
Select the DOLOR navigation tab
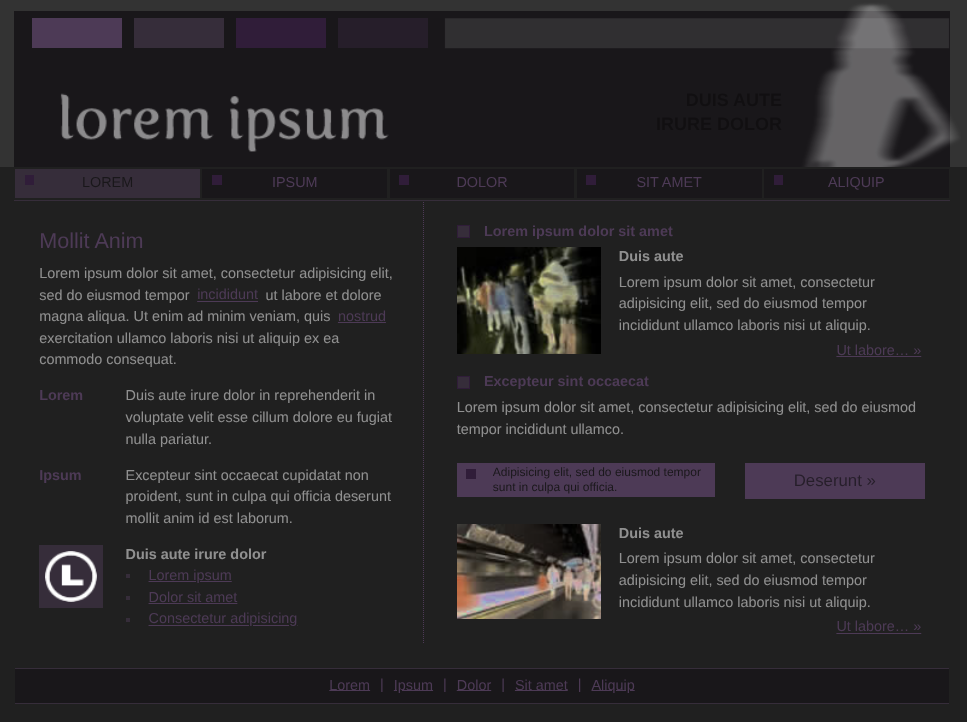(x=481, y=183)
